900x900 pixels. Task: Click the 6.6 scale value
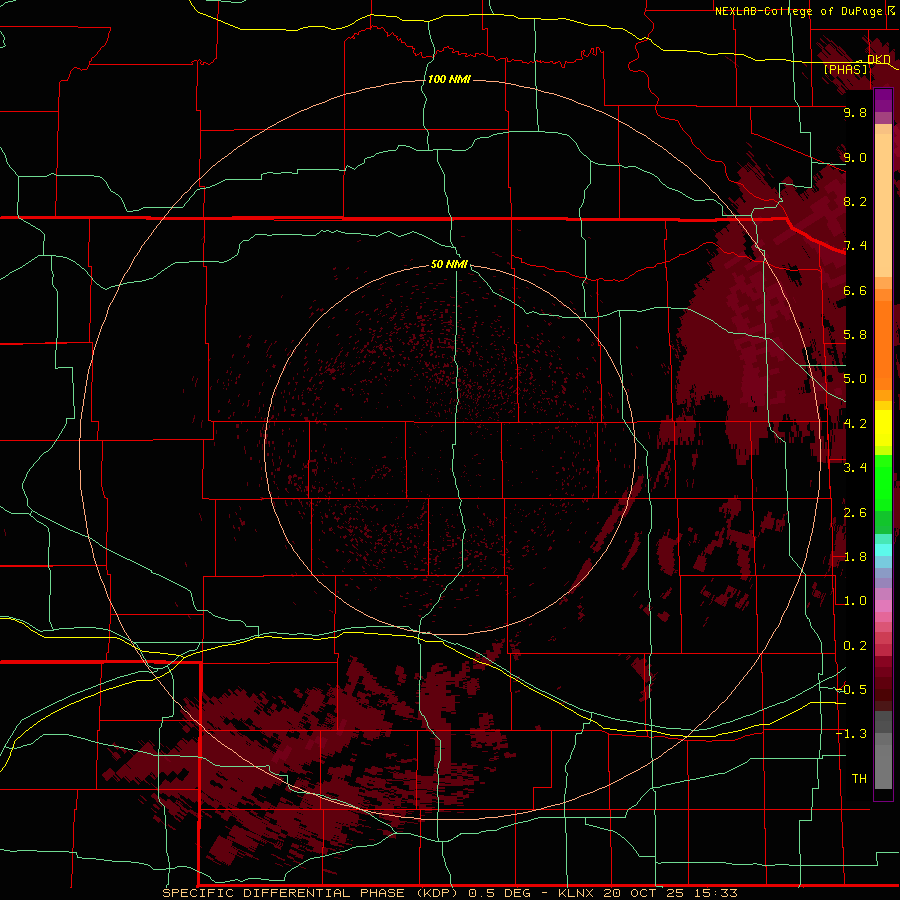coord(855,290)
